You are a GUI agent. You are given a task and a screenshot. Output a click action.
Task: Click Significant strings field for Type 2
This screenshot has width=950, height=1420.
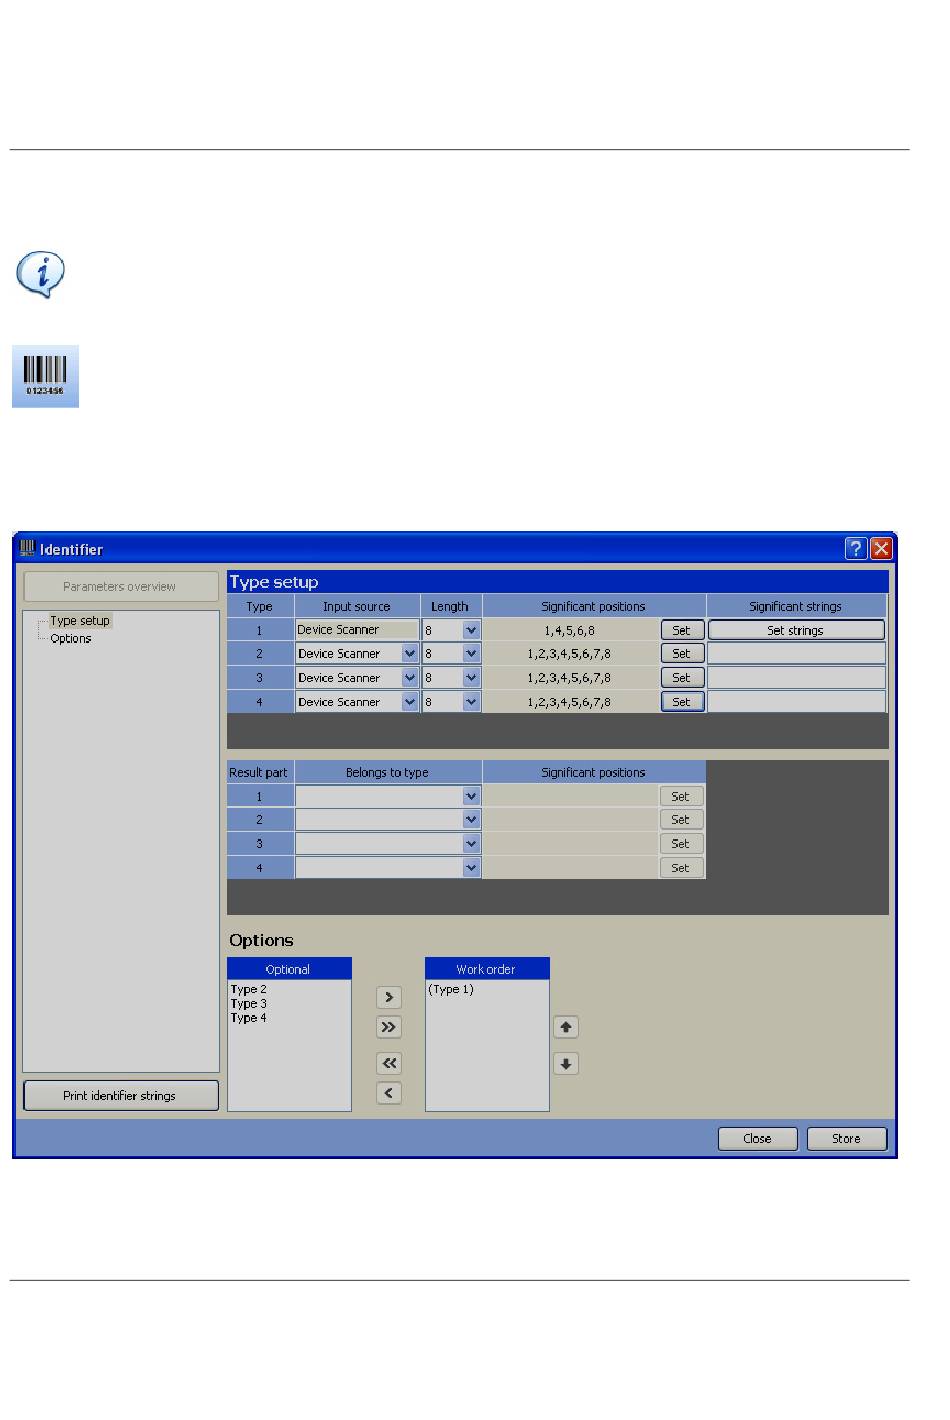[x=796, y=653]
